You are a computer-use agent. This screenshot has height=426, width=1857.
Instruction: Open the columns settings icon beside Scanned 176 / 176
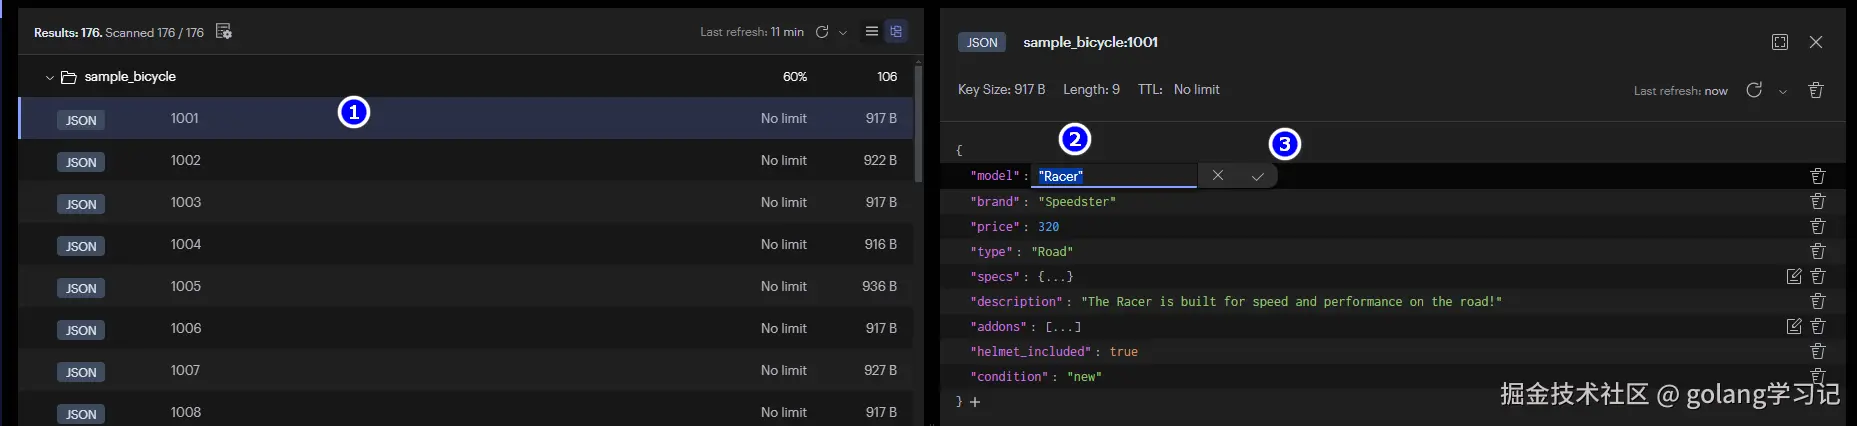click(x=224, y=32)
